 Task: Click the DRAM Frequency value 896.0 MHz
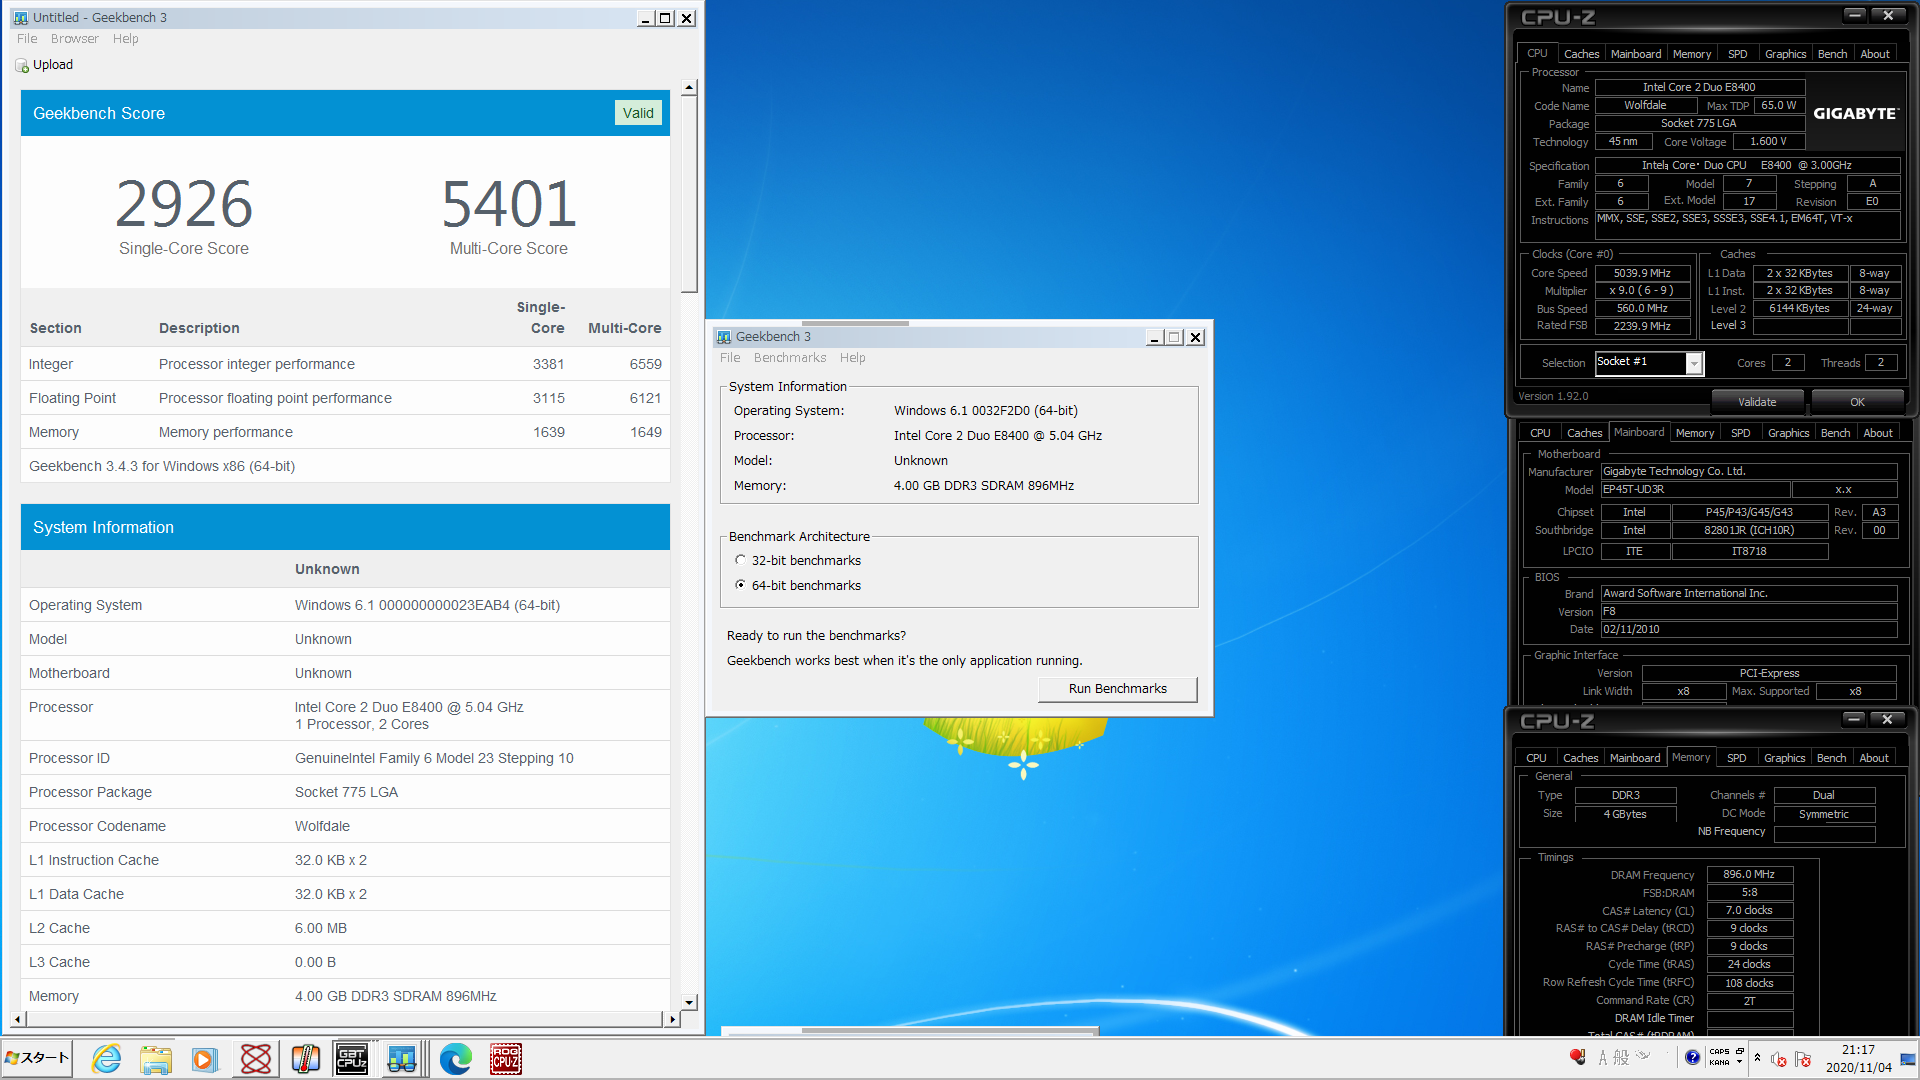tap(1749, 874)
